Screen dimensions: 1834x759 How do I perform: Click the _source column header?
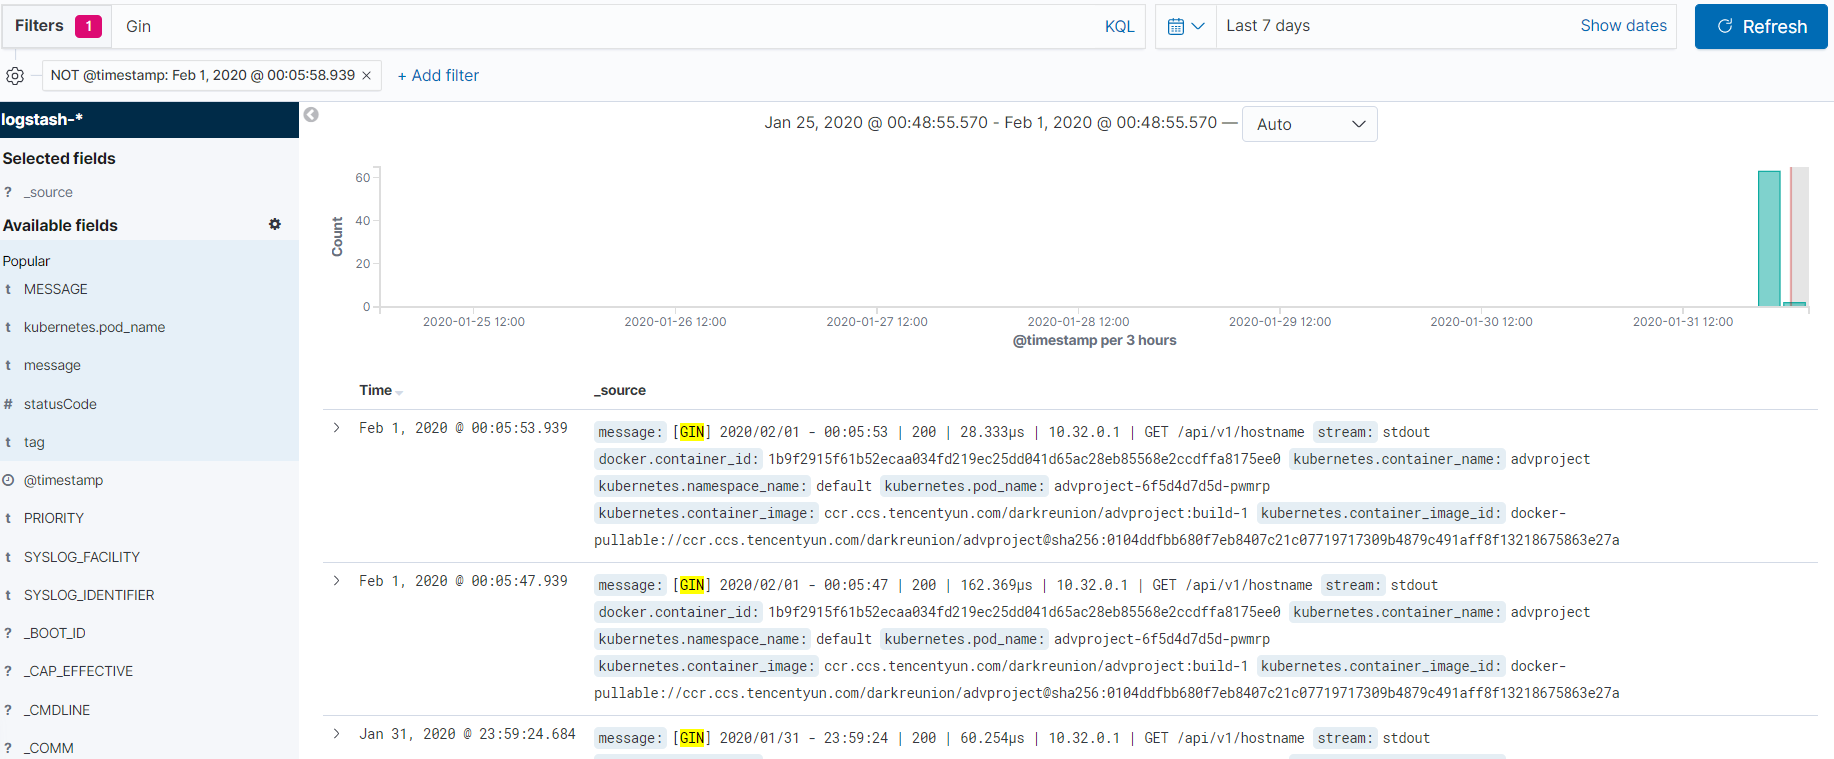(620, 391)
